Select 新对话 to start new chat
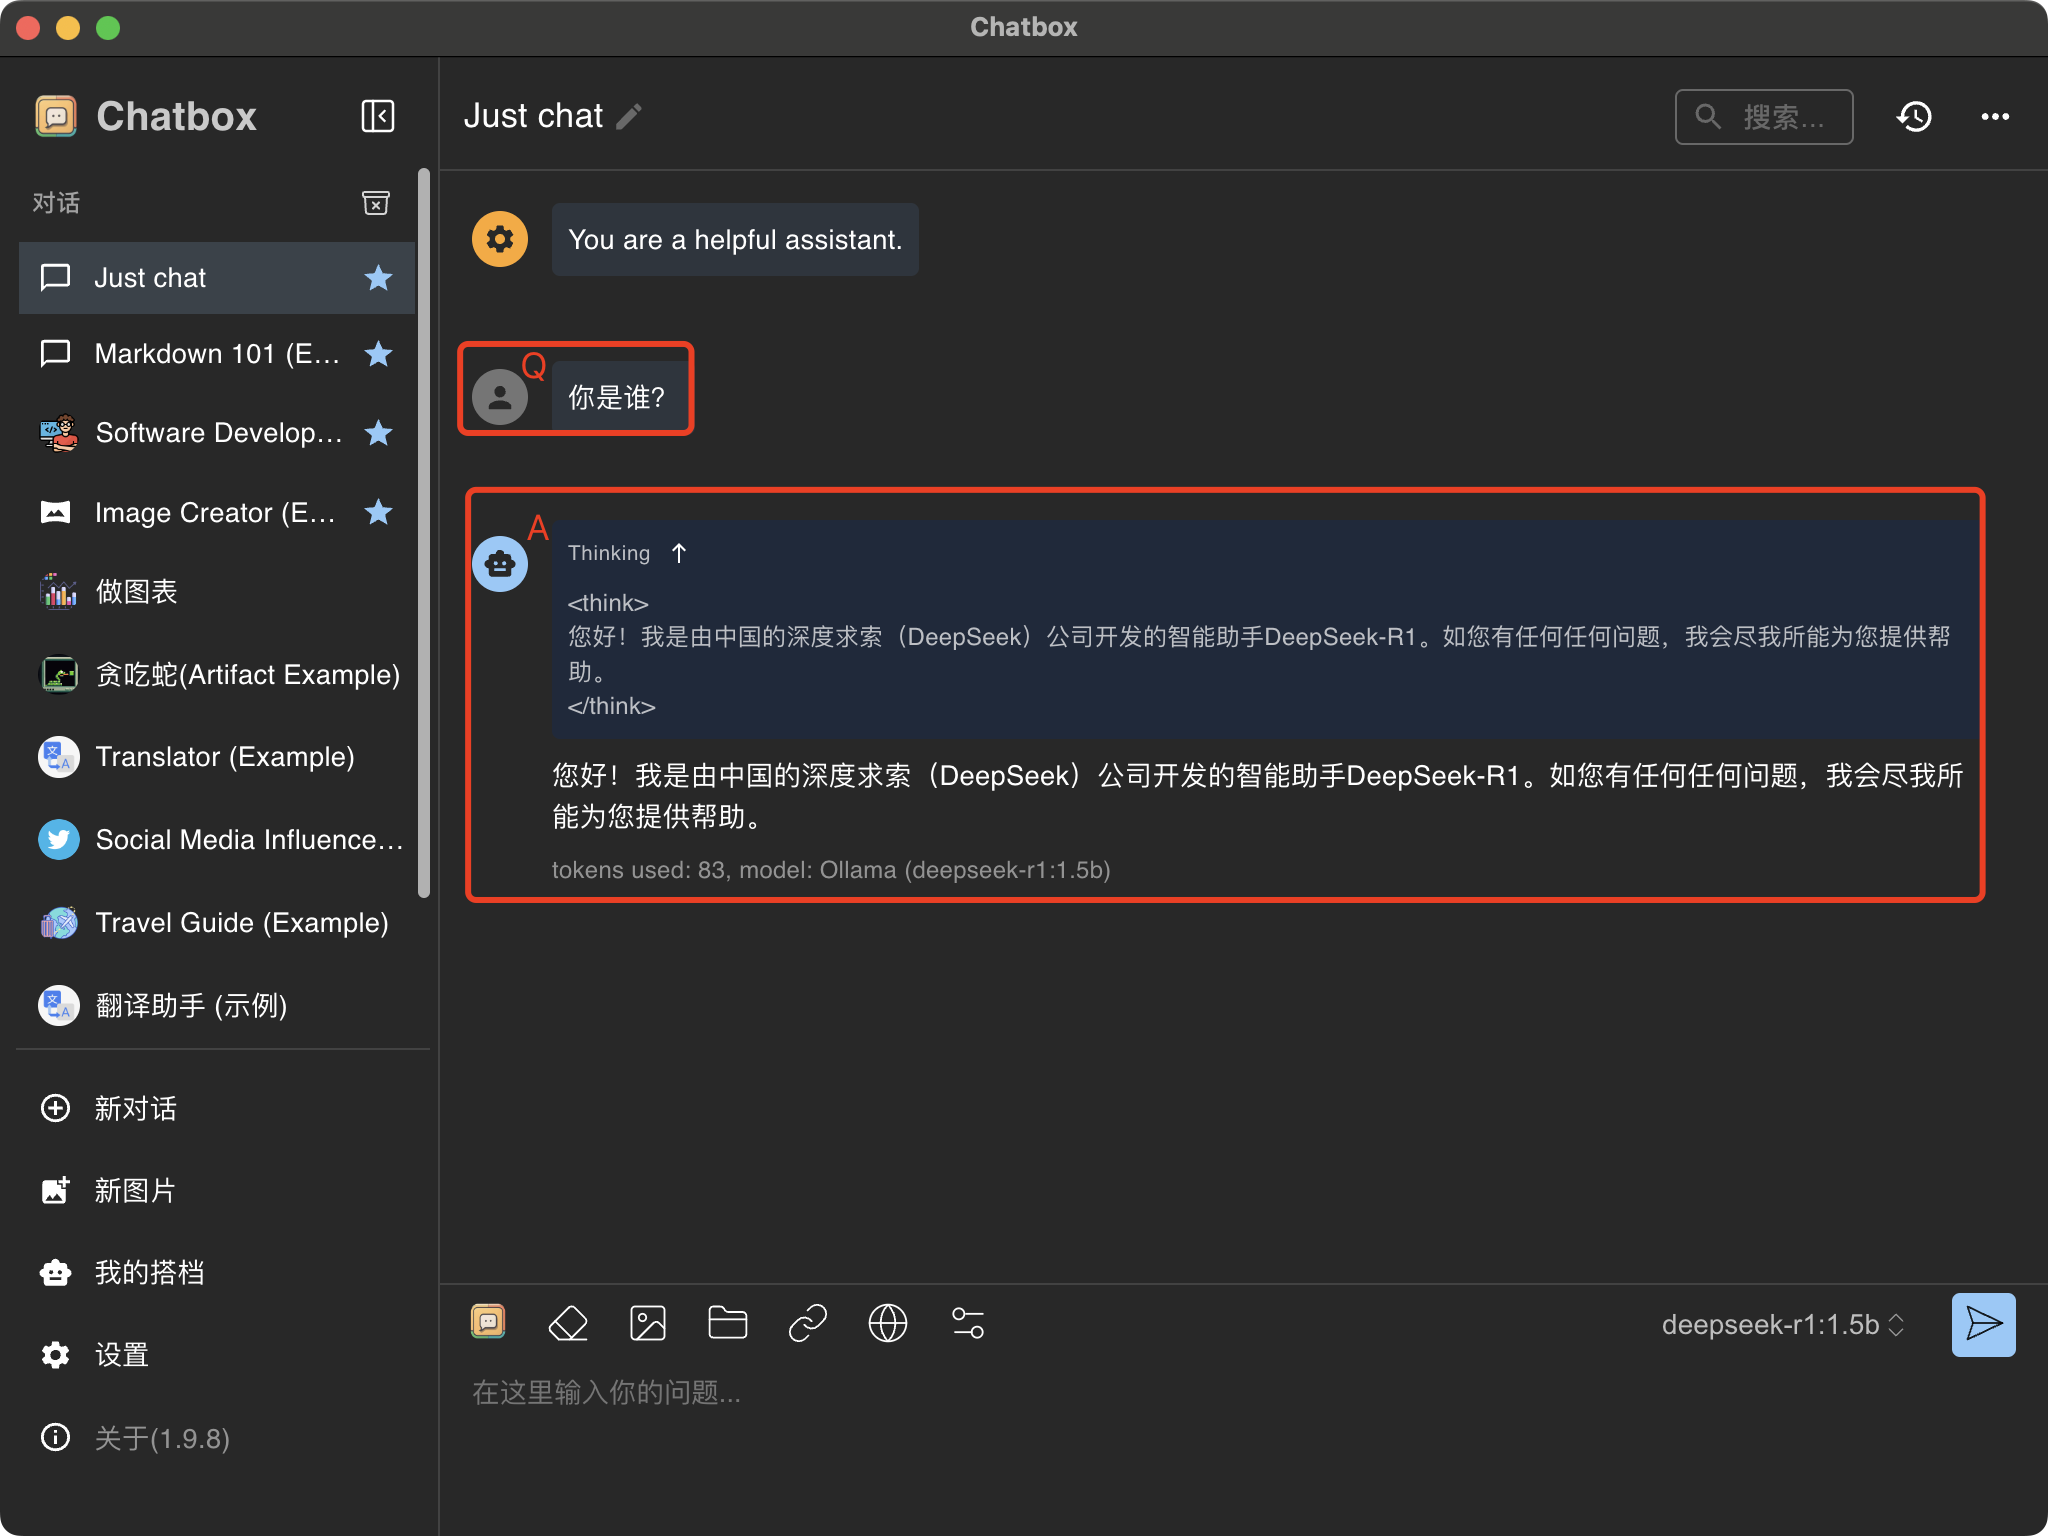The width and height of the screenshot is (2048, 1536). [x=135, y=1108]
